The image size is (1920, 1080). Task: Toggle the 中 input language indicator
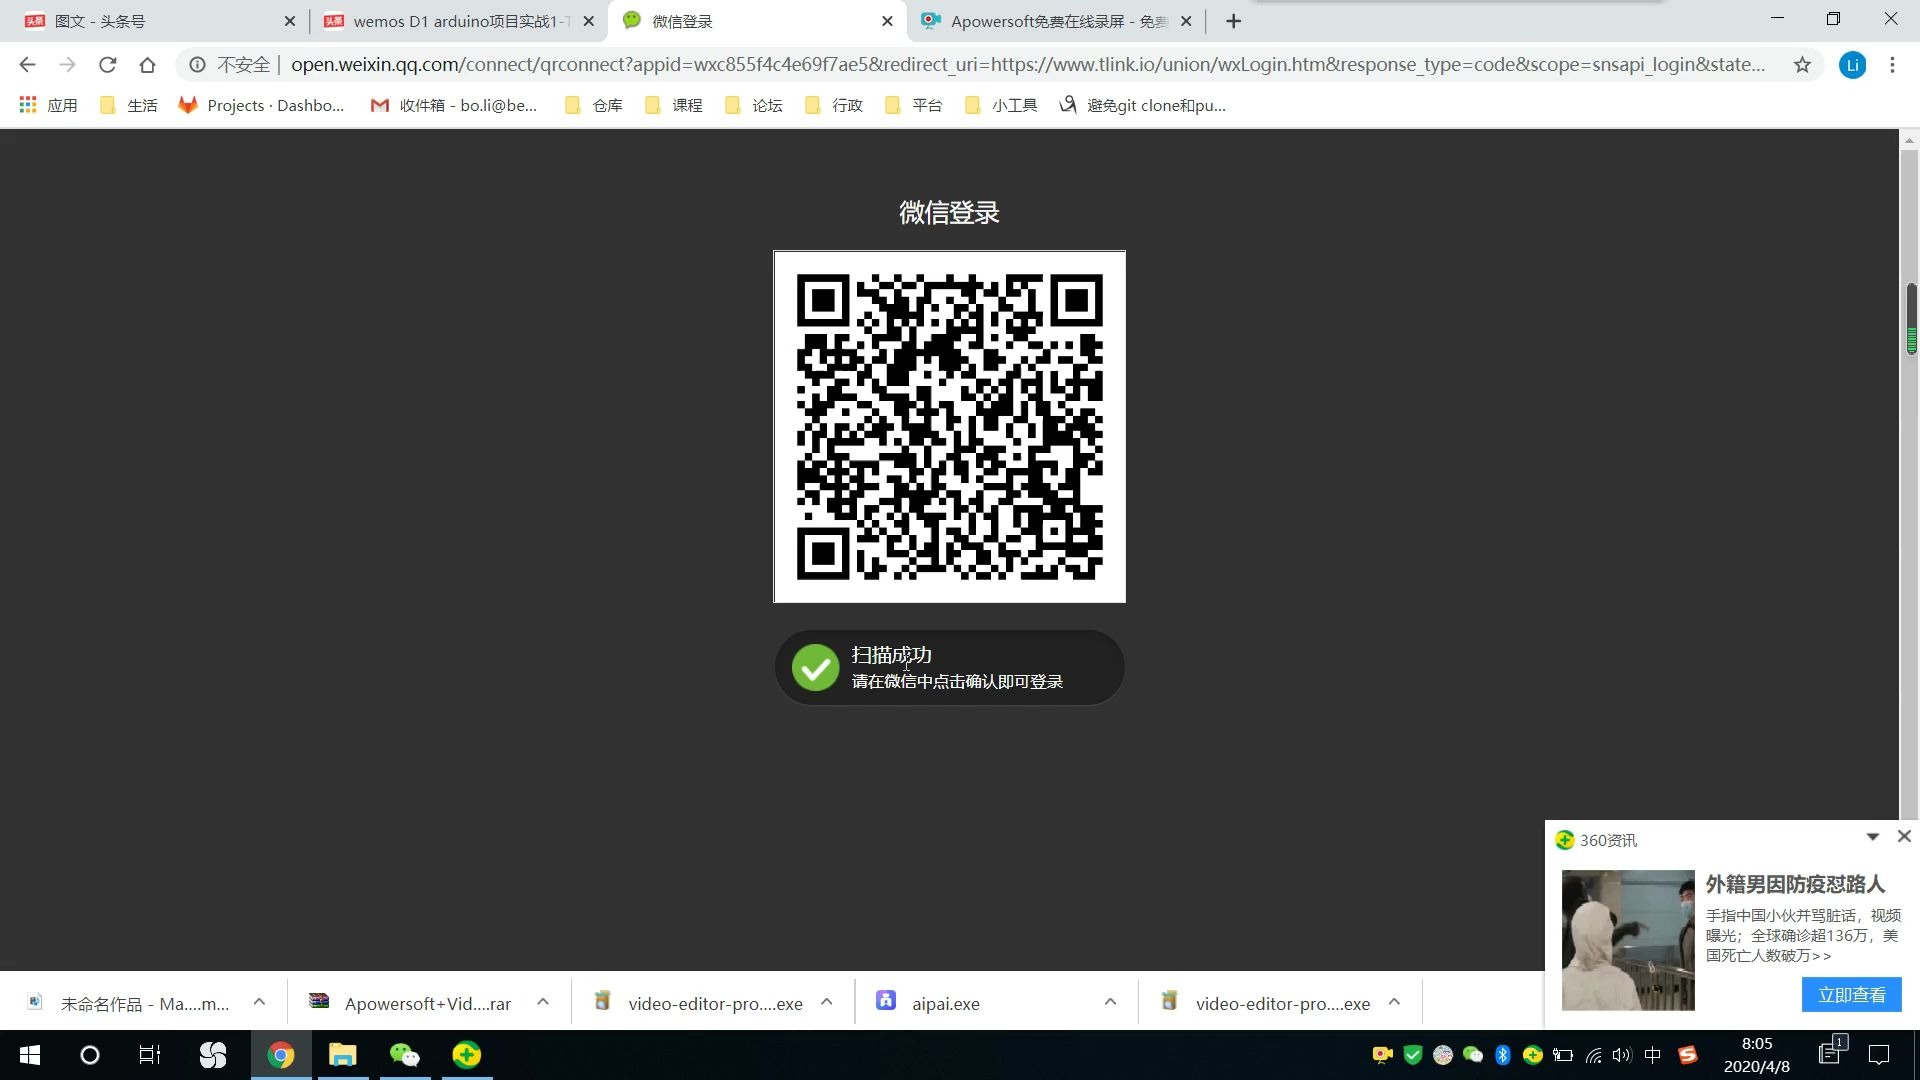pos(1652,1055)
